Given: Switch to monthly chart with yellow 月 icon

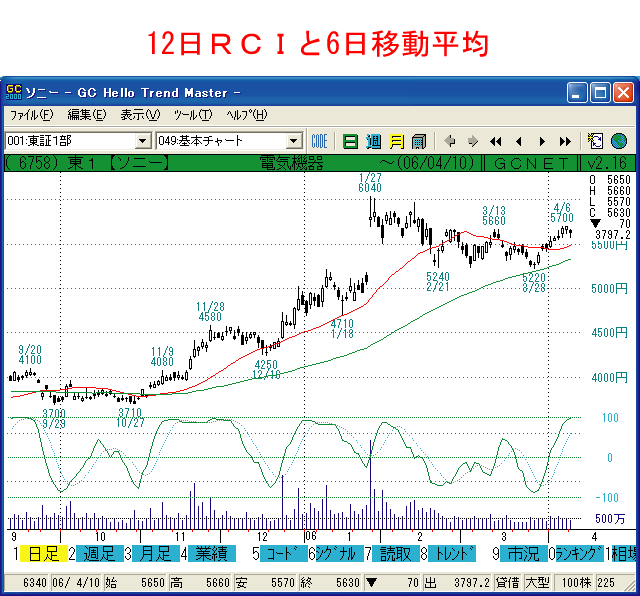Looking at the screenshot, I should pos(396,142).
